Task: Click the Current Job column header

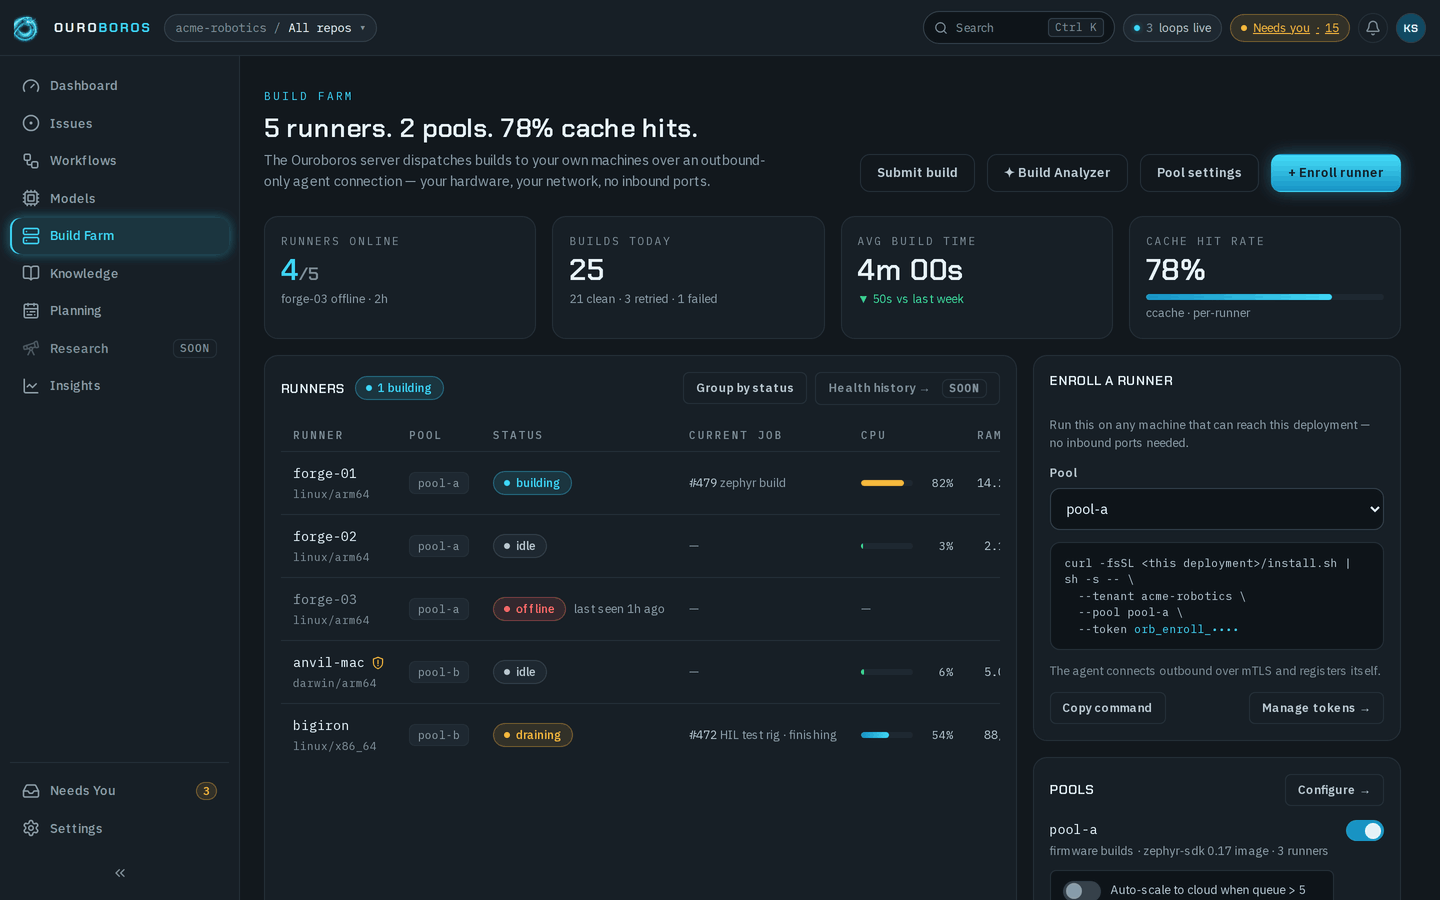Action: coord(735,435)
